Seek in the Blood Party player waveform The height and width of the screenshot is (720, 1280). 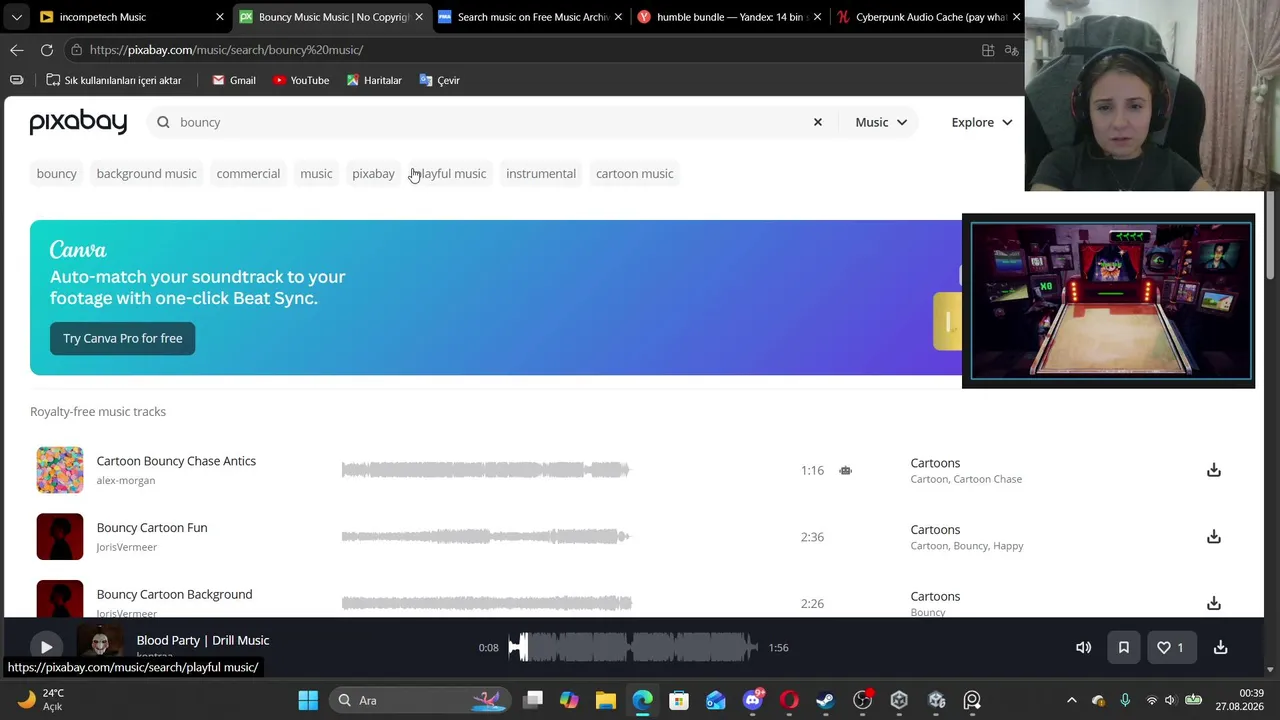click(632, 648)
